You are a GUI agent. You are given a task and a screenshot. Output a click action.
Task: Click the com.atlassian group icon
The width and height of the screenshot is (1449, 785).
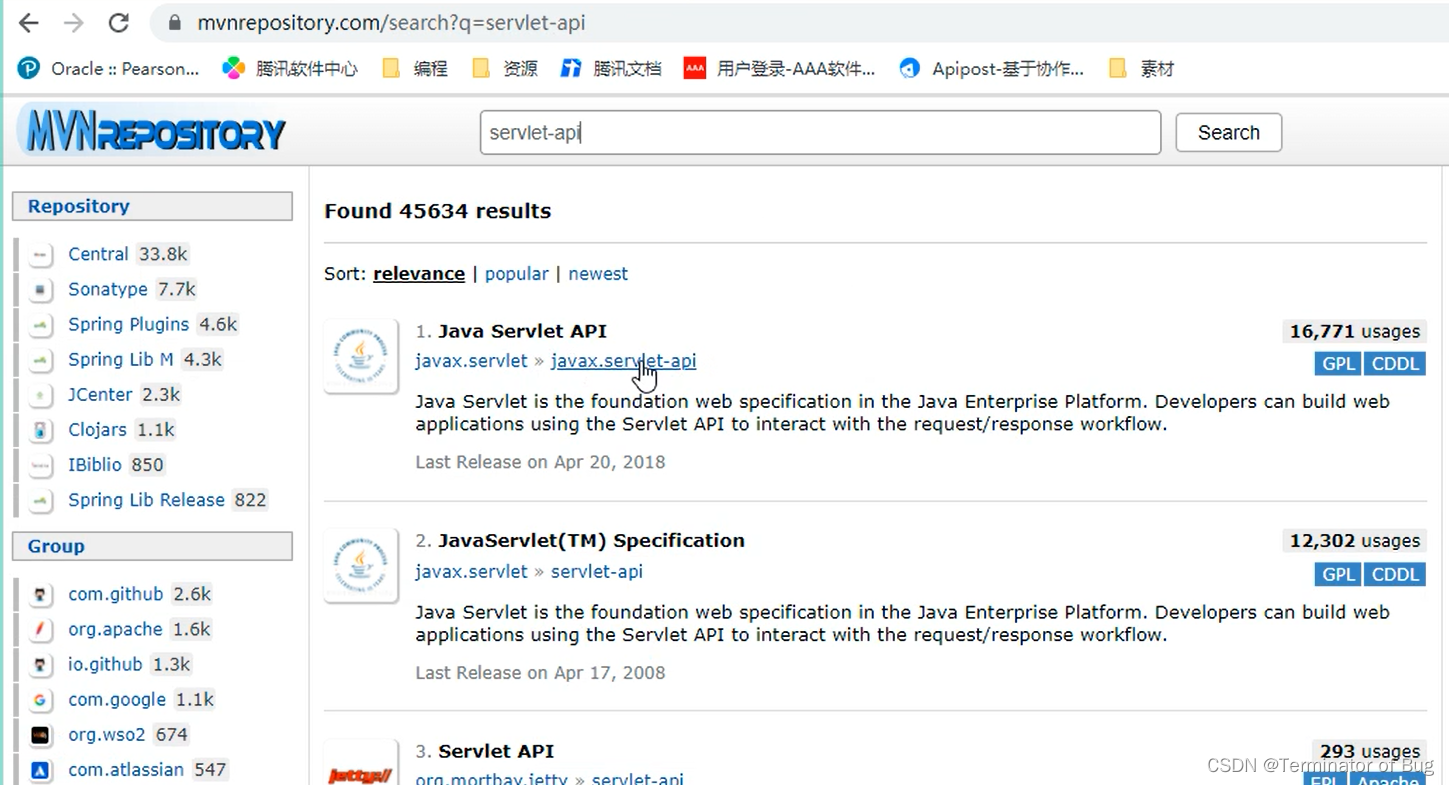click(x=40, y=770)
